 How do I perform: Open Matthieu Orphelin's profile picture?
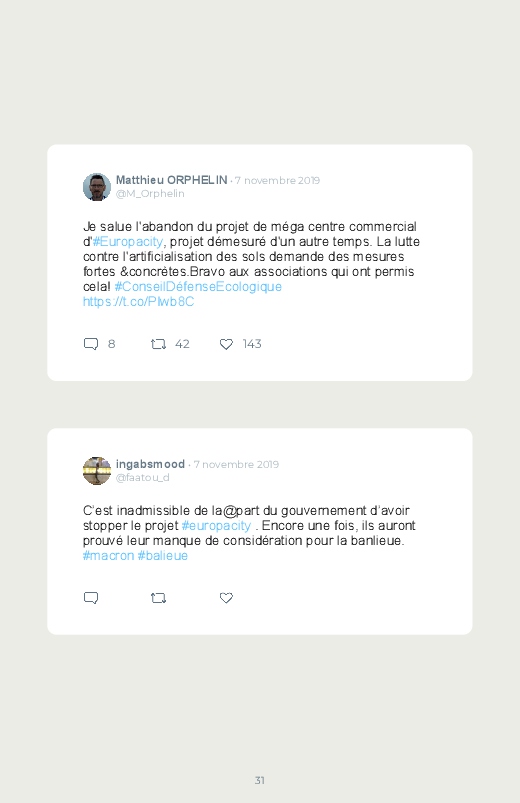coord(97,187)
